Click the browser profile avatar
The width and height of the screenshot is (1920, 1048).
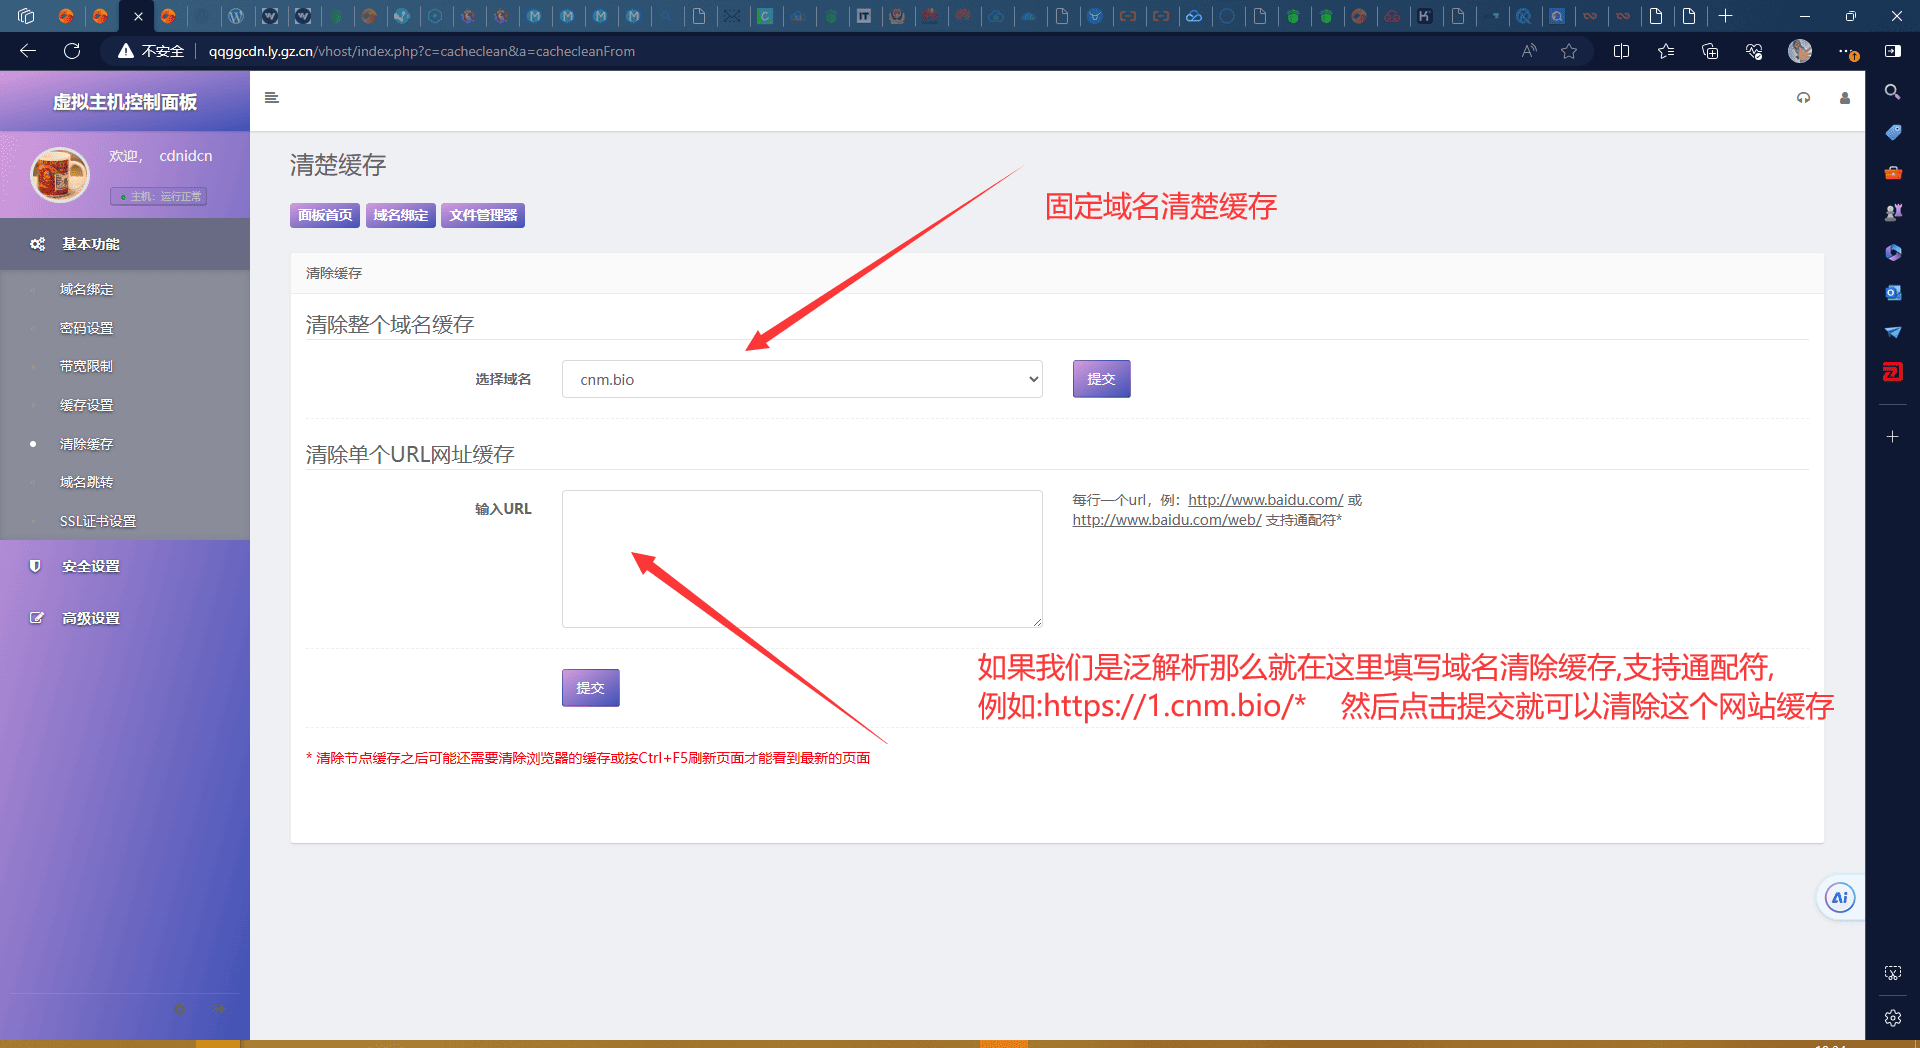(x=1800, y=51)
